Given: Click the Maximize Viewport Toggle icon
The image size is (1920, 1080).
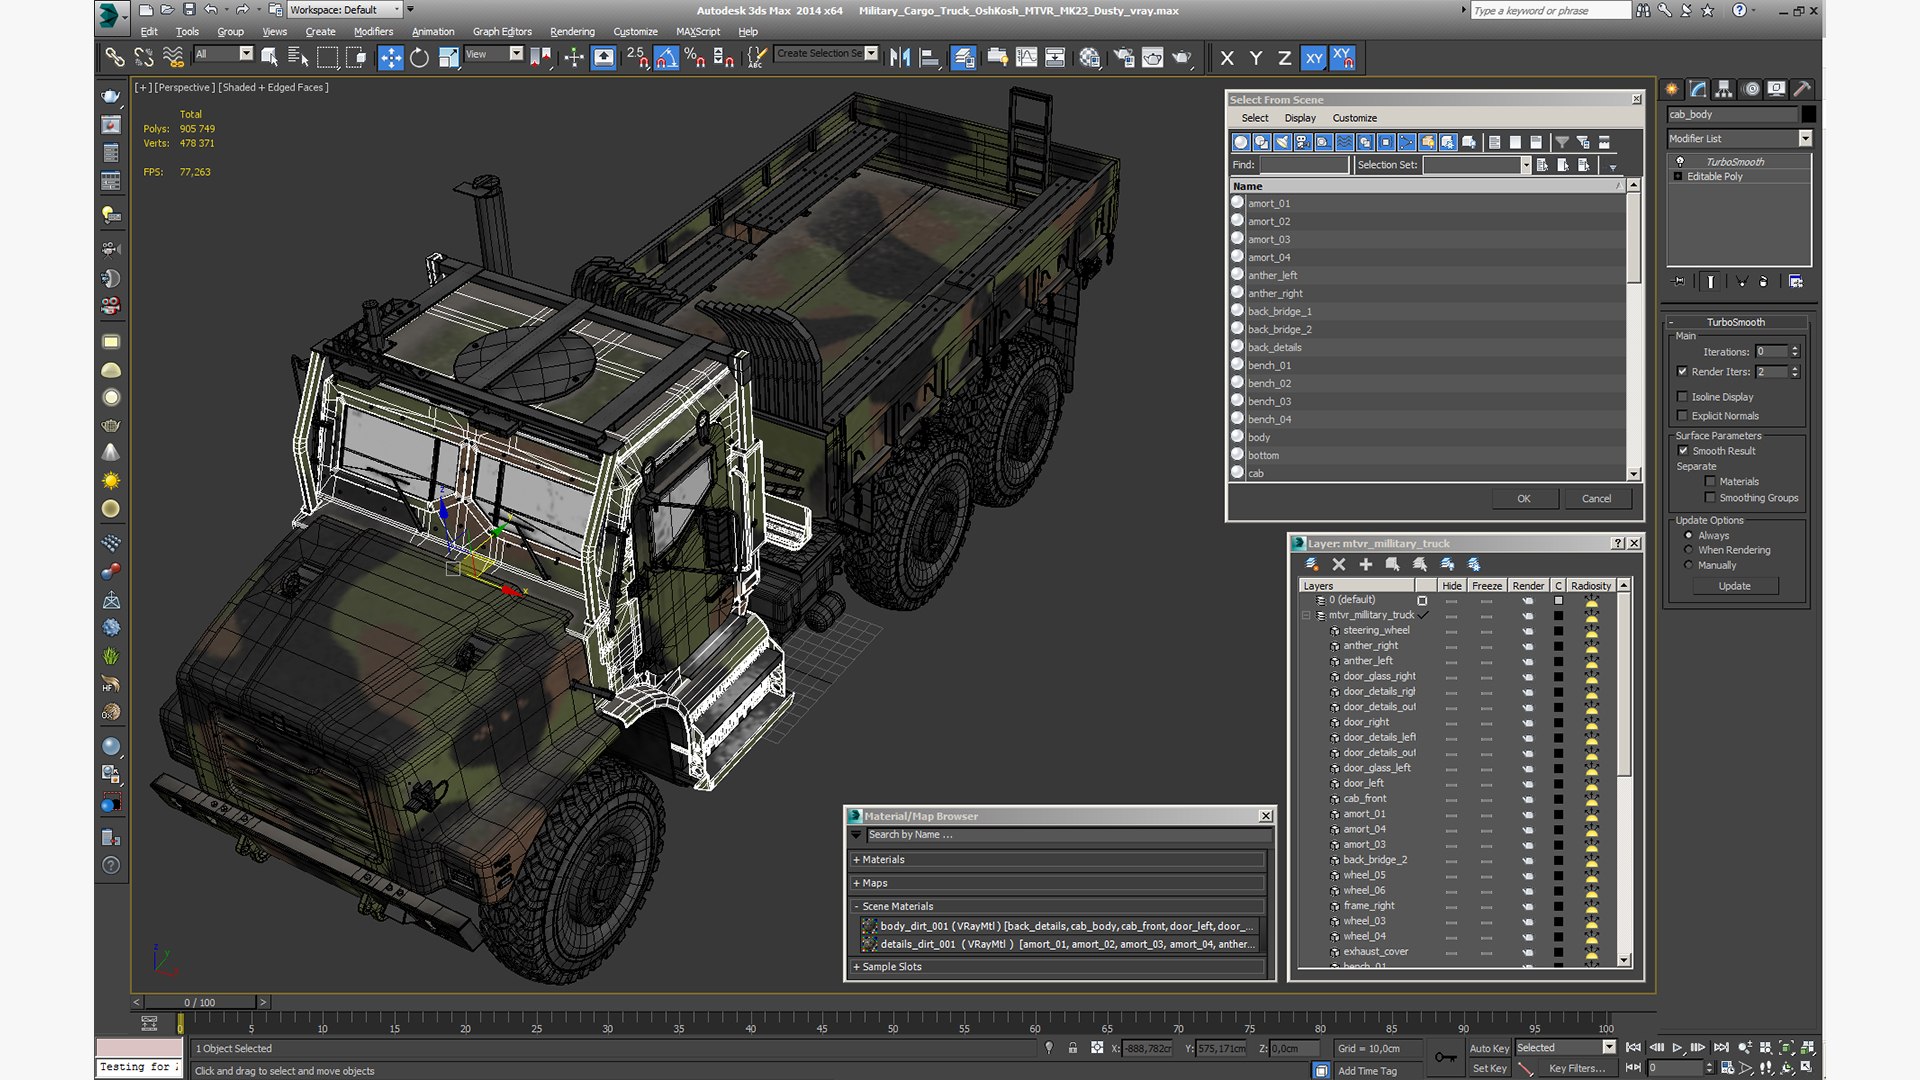Looking at the screenshot, I should tap(1806, 1067).
